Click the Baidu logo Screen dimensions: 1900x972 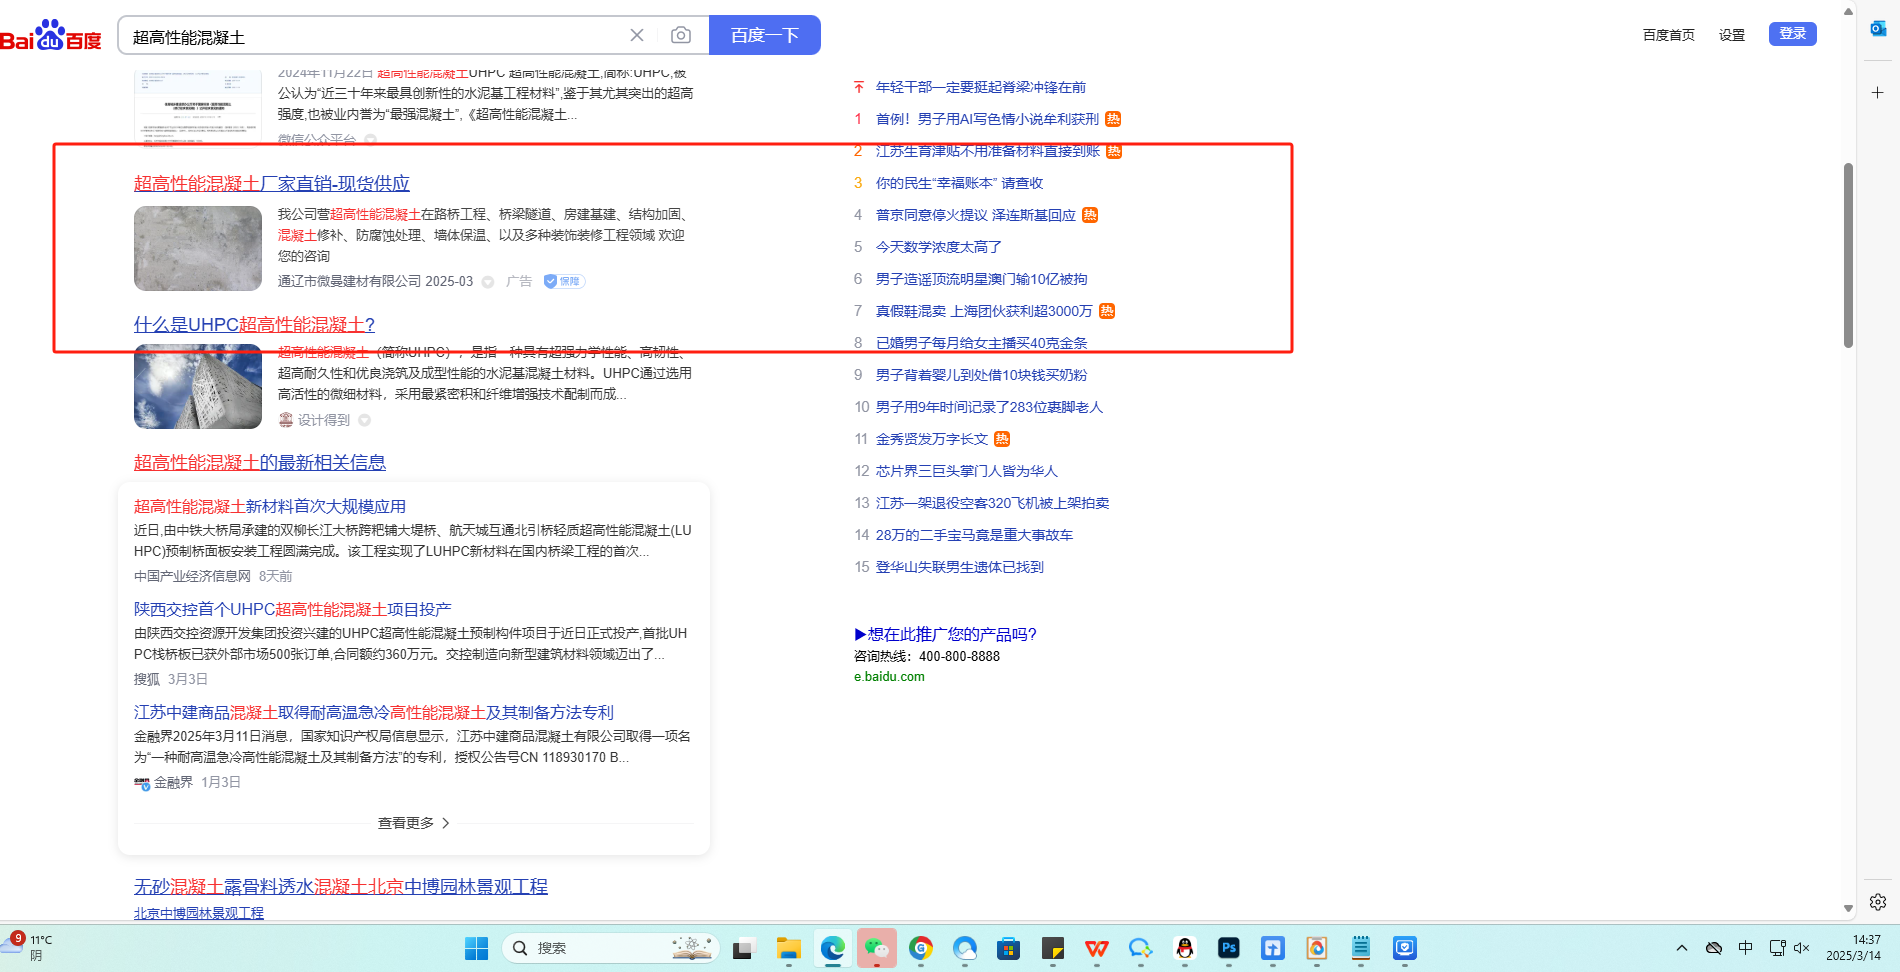pos(50,36)
